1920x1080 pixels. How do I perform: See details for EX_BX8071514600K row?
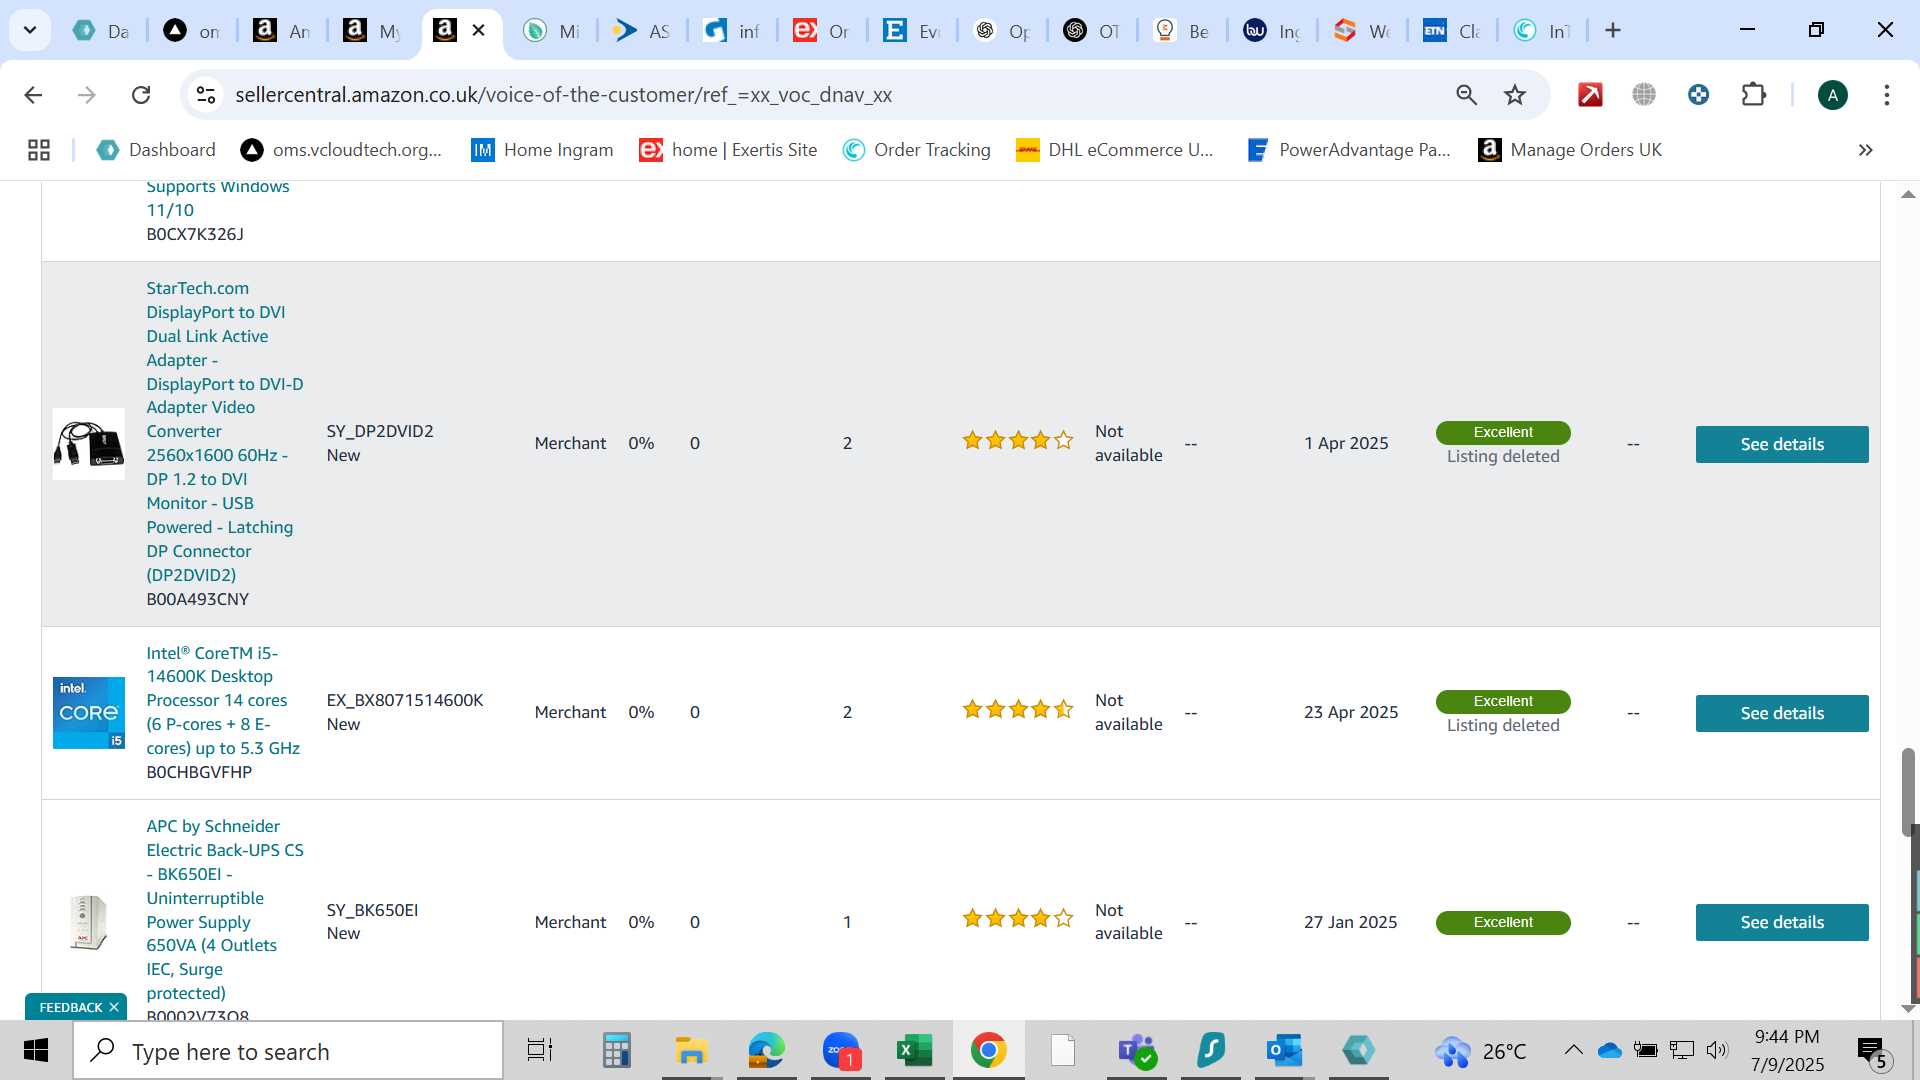(1781, 713)
